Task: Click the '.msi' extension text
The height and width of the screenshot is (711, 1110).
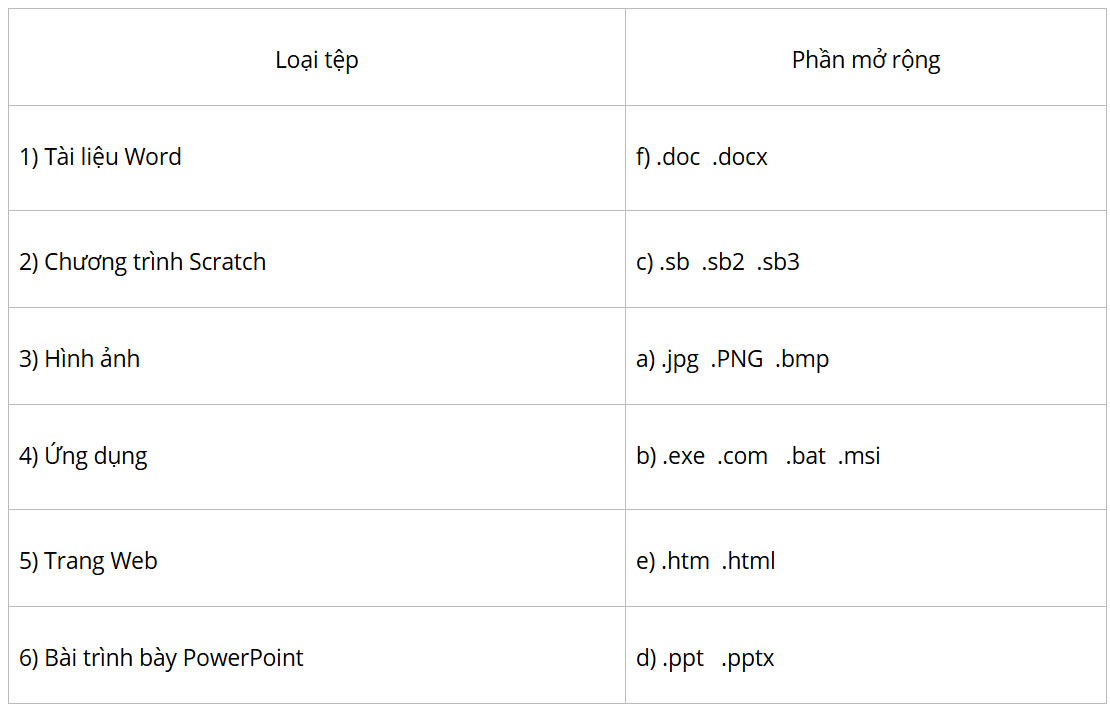Action: pos(859,455)
